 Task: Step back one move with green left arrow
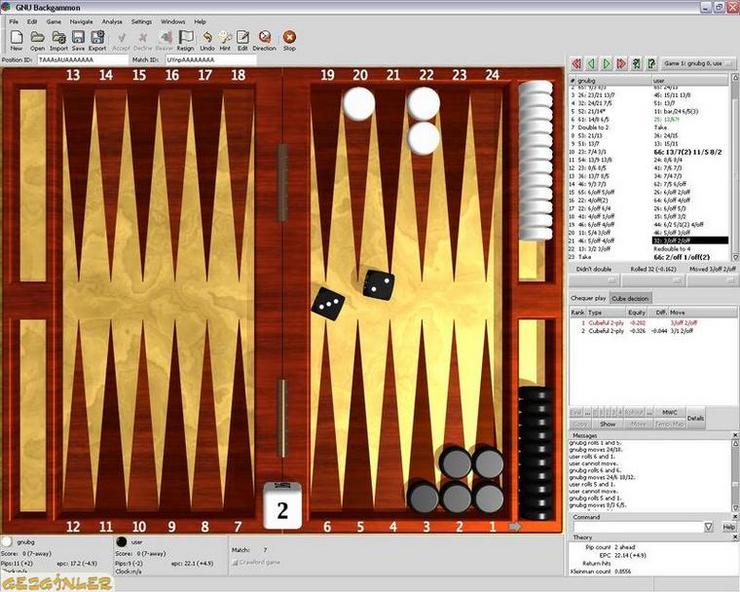(x=591, y=63)
